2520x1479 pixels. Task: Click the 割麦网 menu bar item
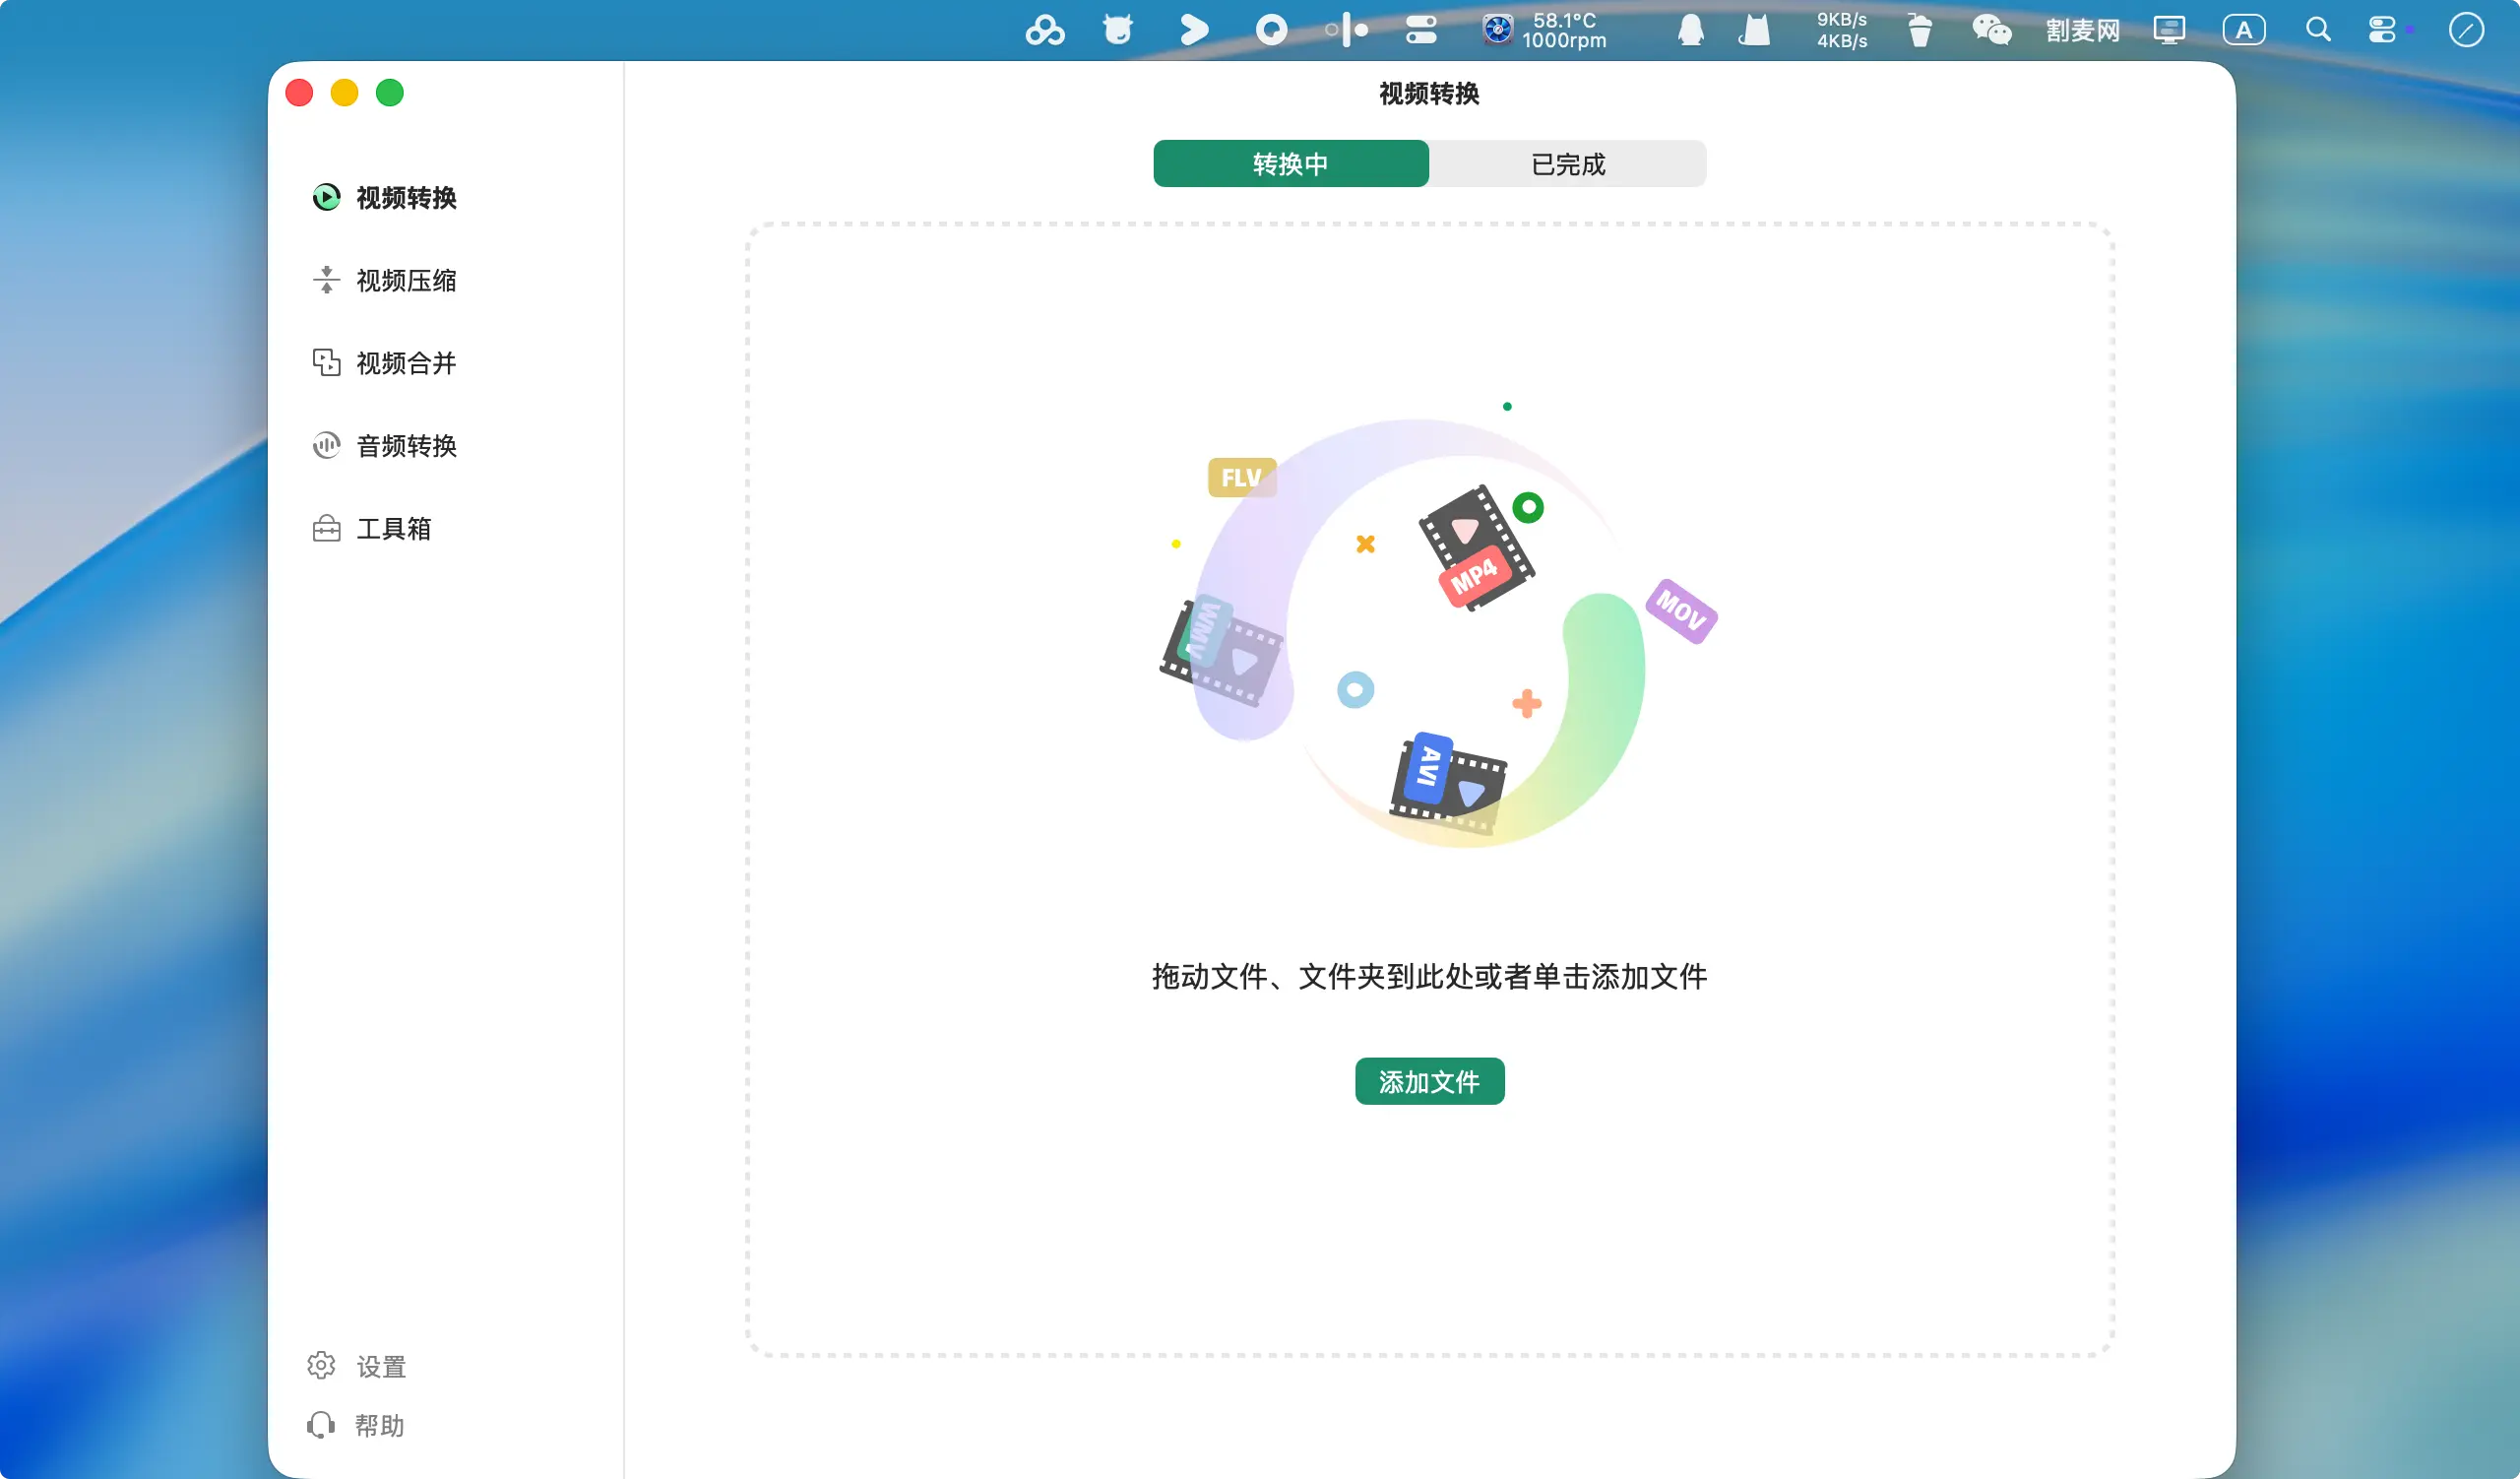2082,30
